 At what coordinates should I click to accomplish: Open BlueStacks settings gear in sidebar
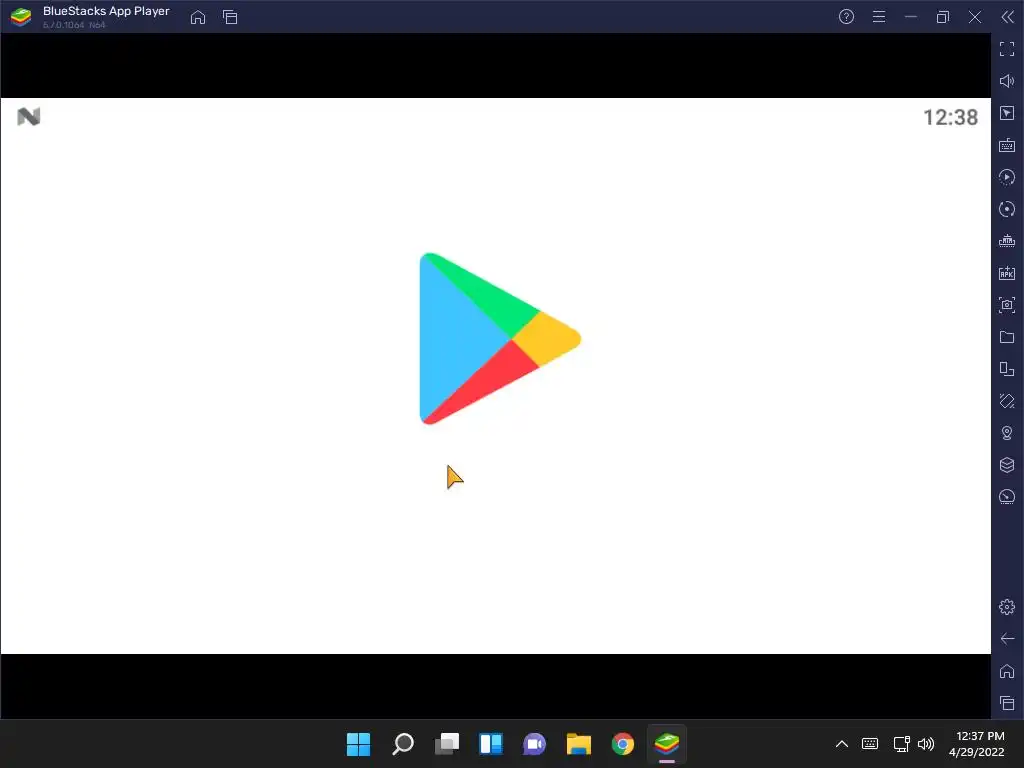tap(1007, 607)
